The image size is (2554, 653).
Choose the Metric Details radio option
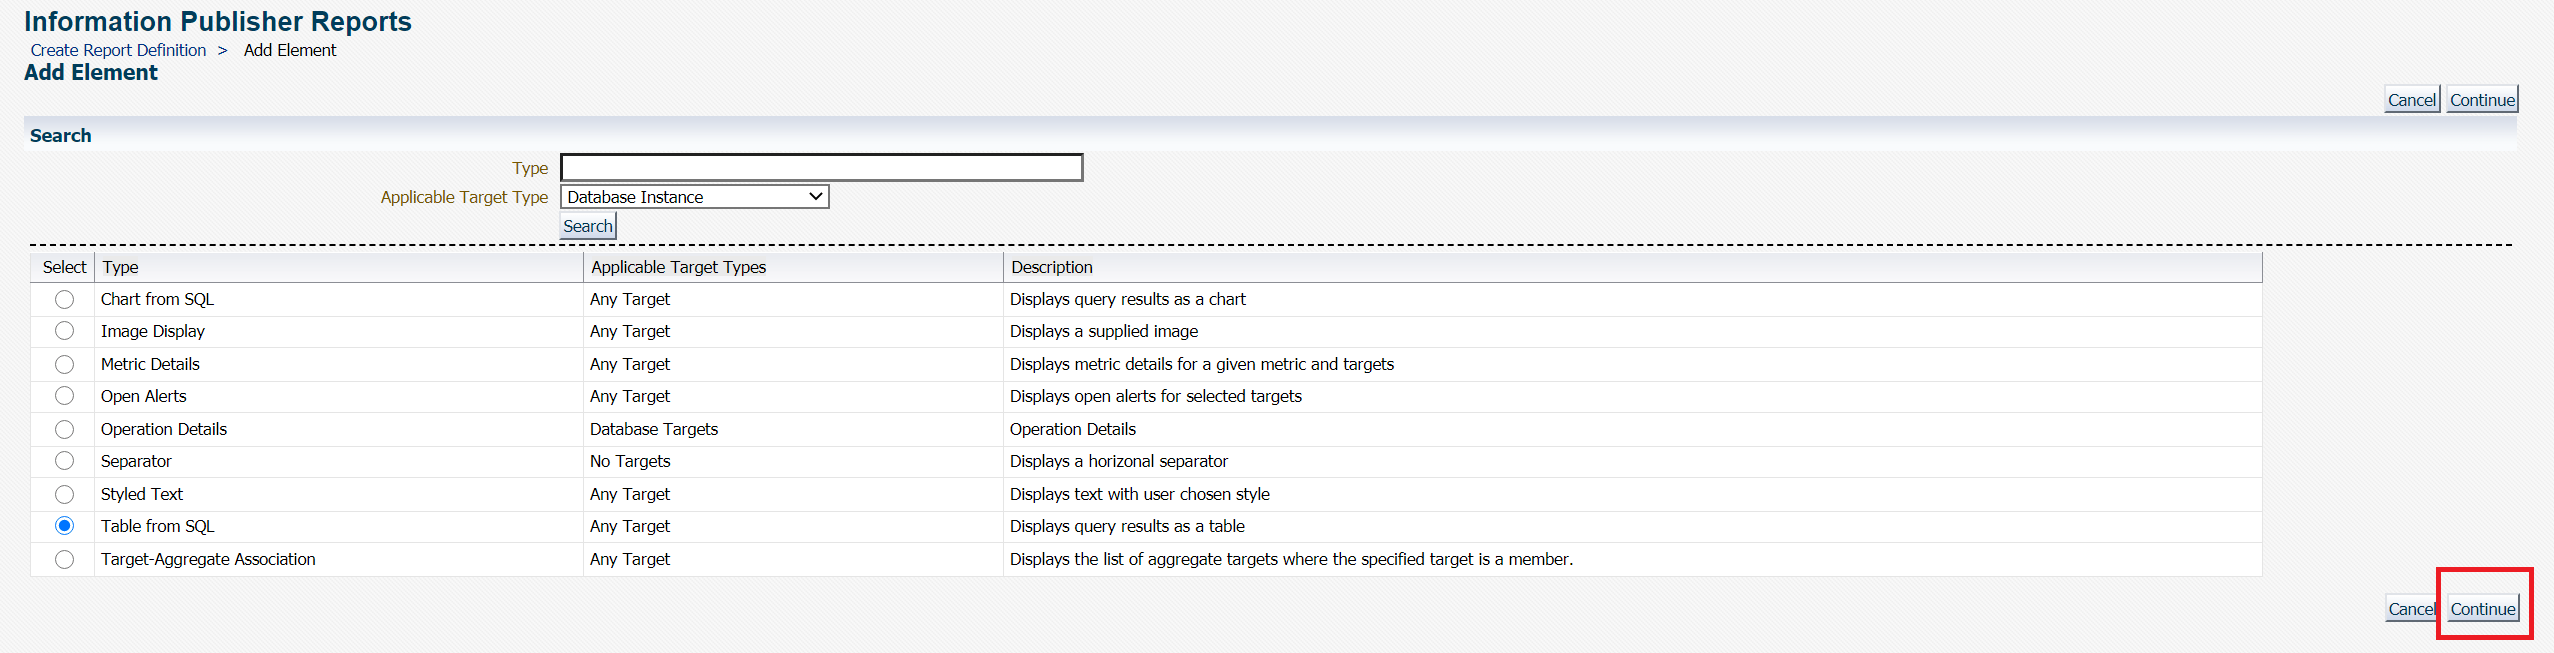coord(64,364)
